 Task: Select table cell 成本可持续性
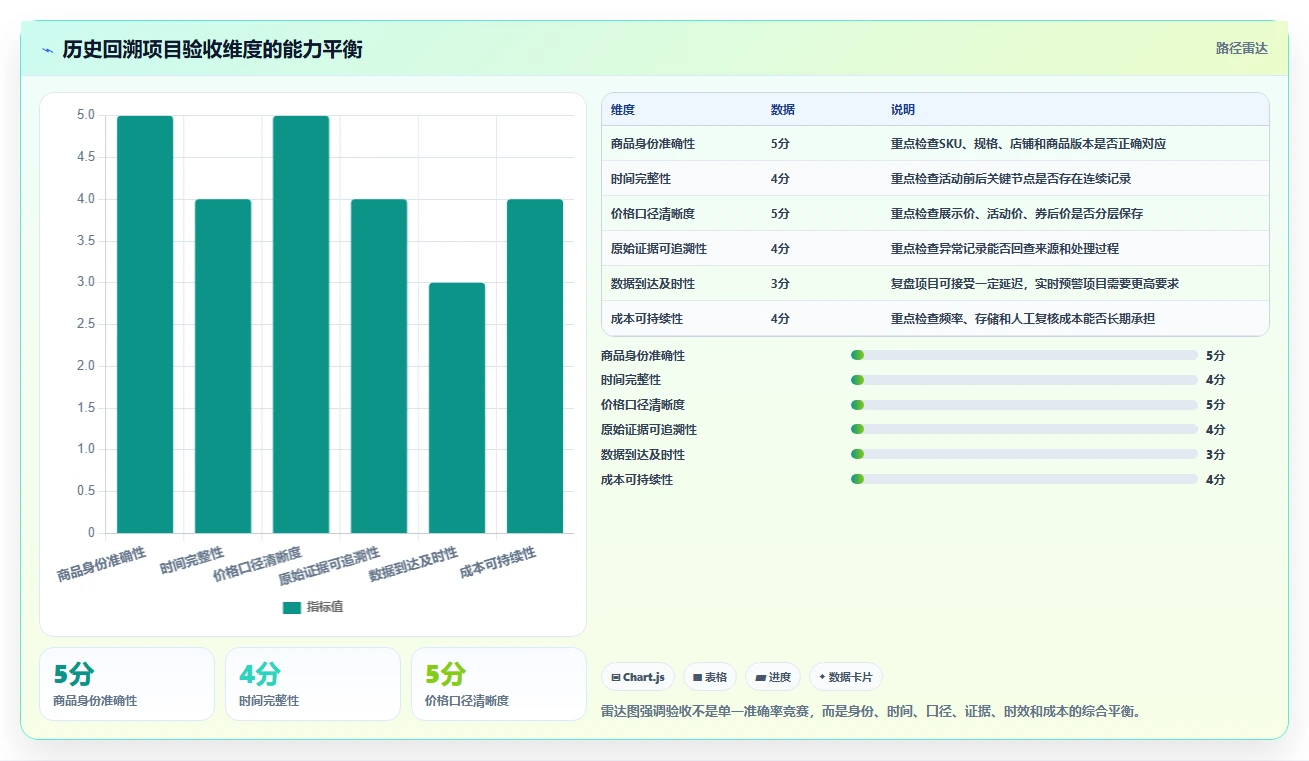click(x=646, y=319)
